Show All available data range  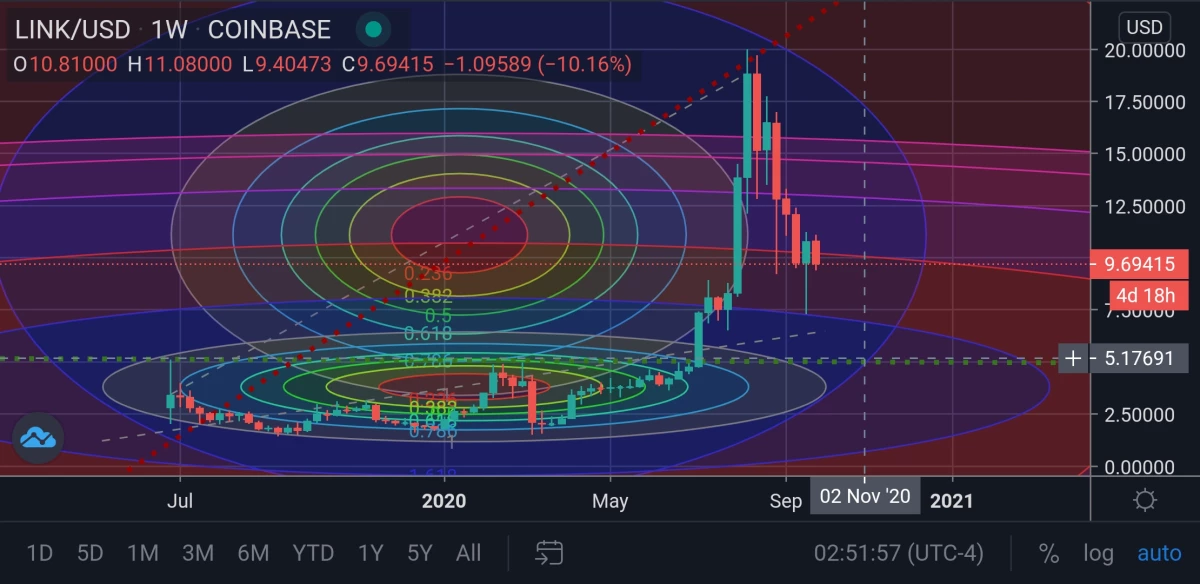[468, 553]
